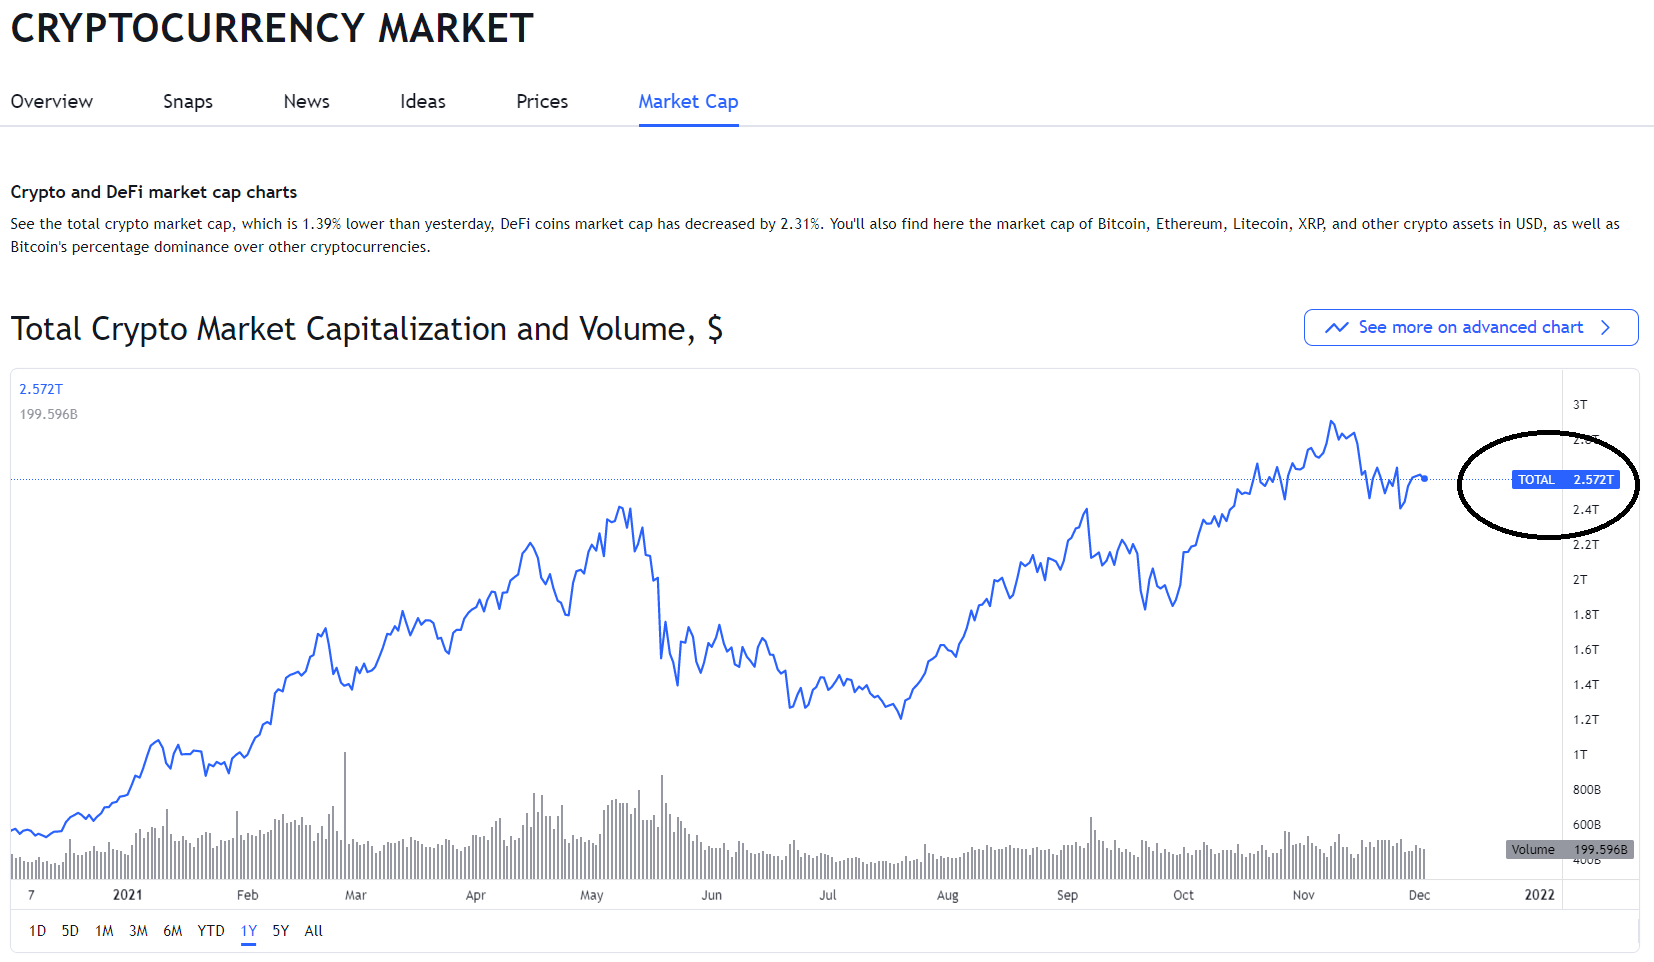
Task: Change chart range to 5Y
Action: click(281, 931)
